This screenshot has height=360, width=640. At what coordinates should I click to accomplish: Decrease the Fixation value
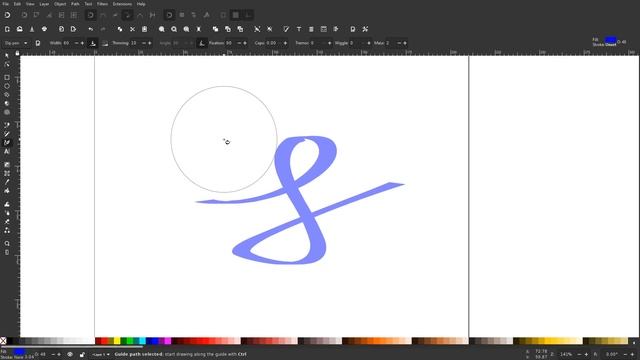click(x=239, y=43)
